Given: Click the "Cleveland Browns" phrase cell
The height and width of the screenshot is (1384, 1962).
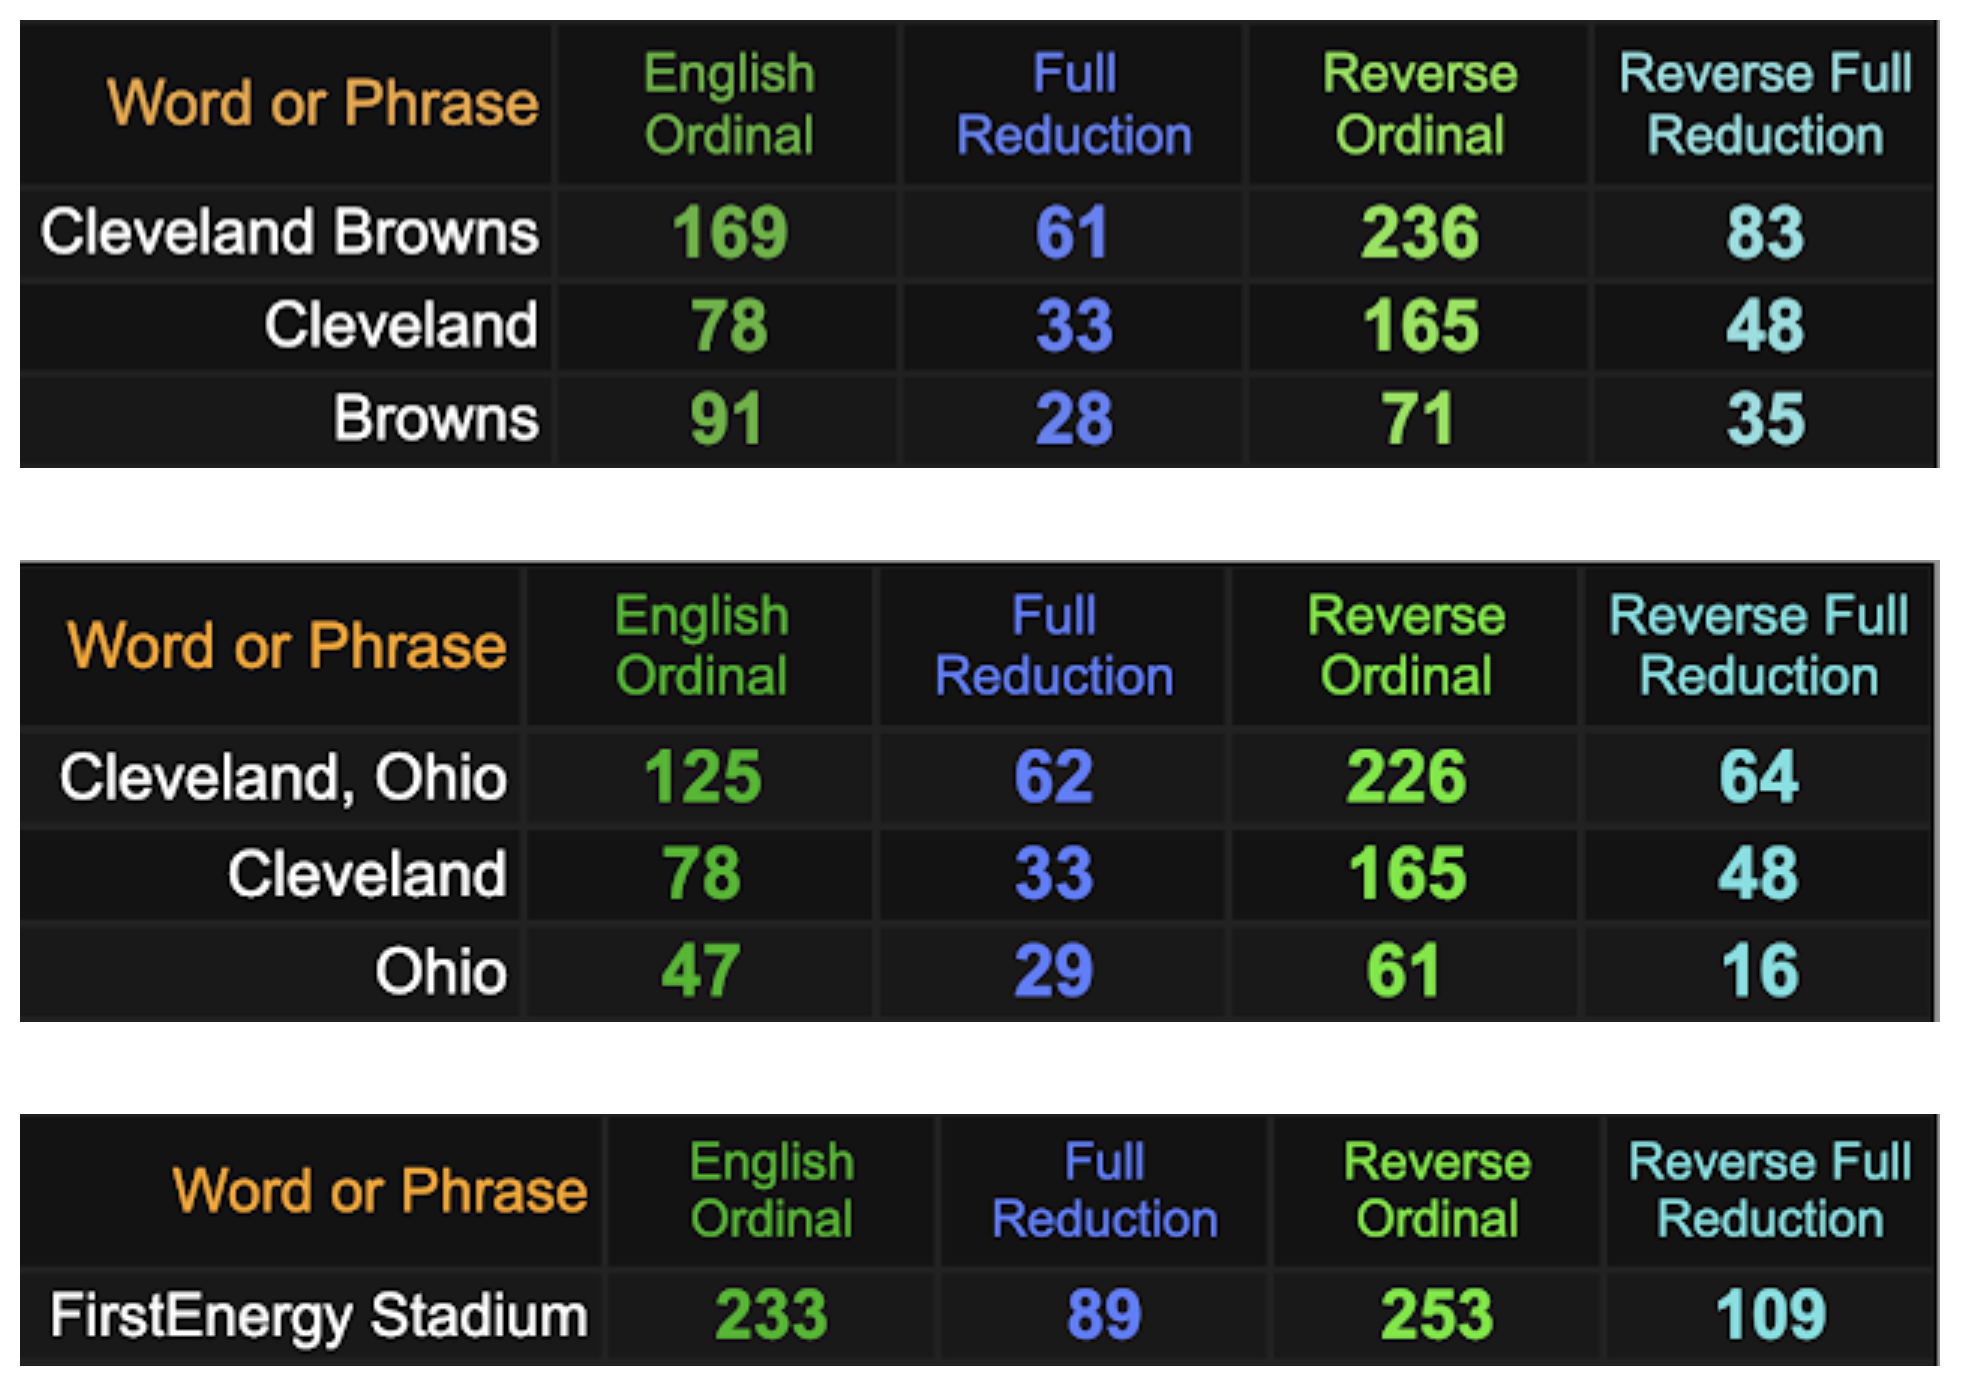Looking at the screenshot, I should (289, 232).
